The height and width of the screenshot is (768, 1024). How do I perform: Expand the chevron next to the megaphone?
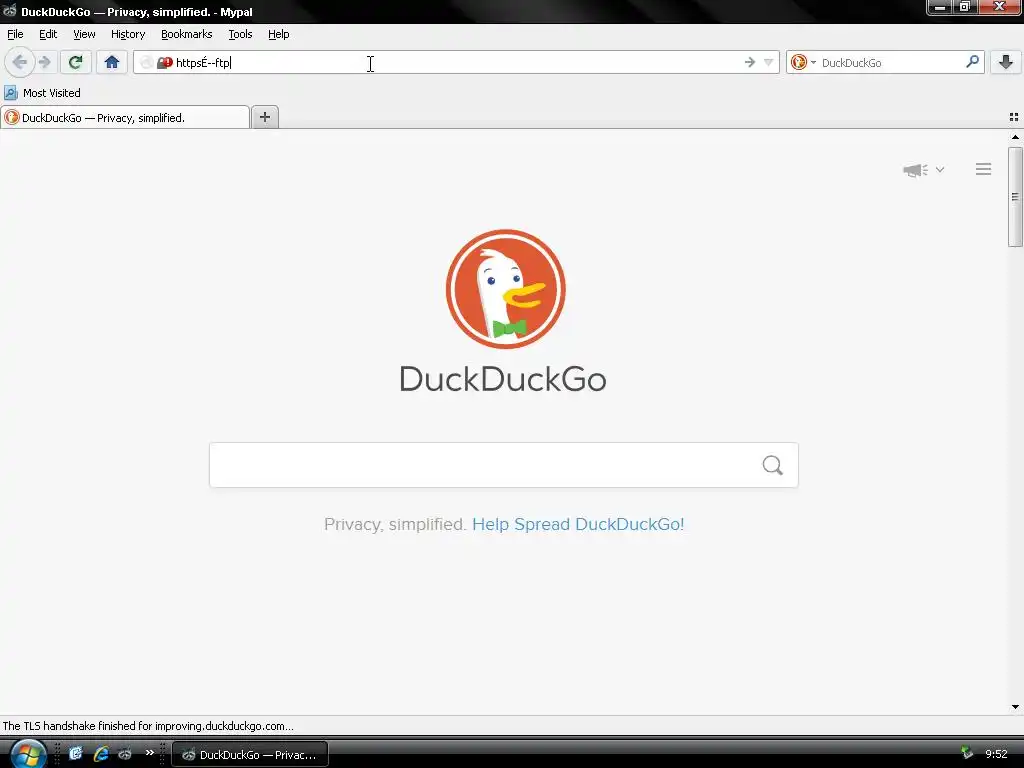coord(940,170)
